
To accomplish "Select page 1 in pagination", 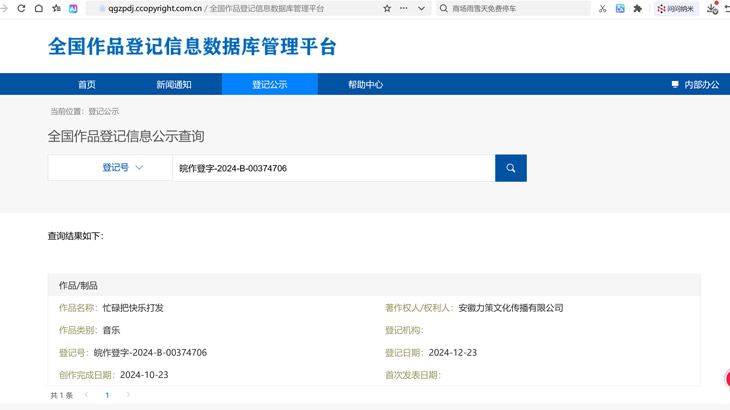I will click(x=107, y=395).
